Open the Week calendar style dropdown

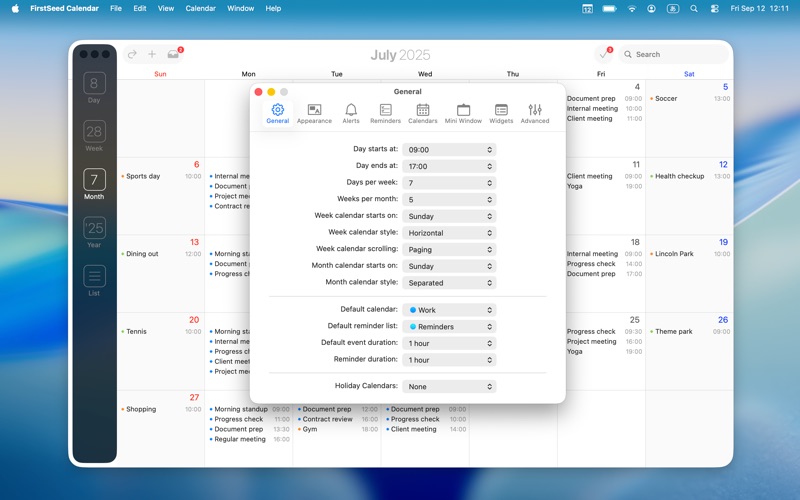(x=449, y=233)
